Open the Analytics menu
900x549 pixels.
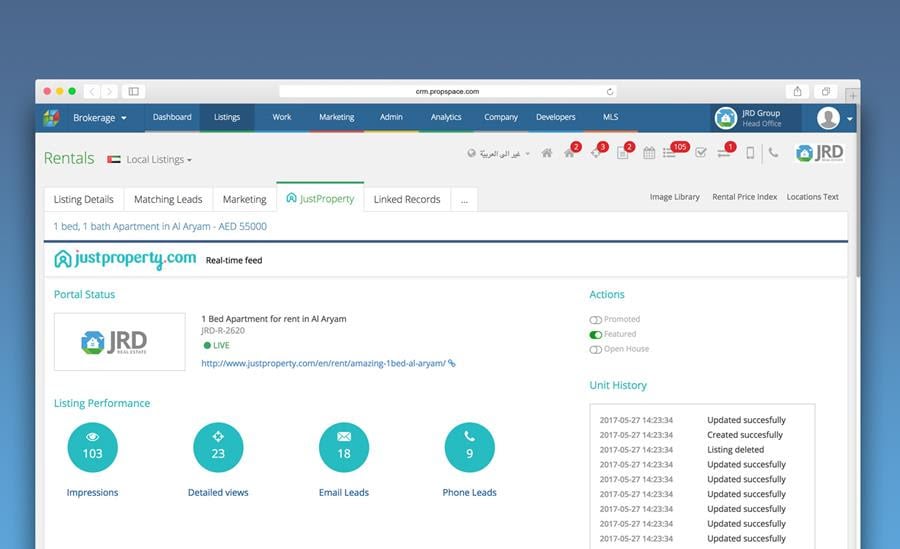(446, 117)
